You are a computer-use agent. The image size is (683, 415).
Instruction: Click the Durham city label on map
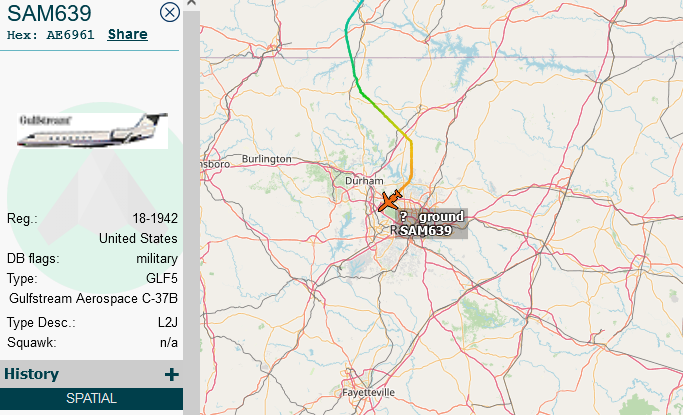coord(364,181)
